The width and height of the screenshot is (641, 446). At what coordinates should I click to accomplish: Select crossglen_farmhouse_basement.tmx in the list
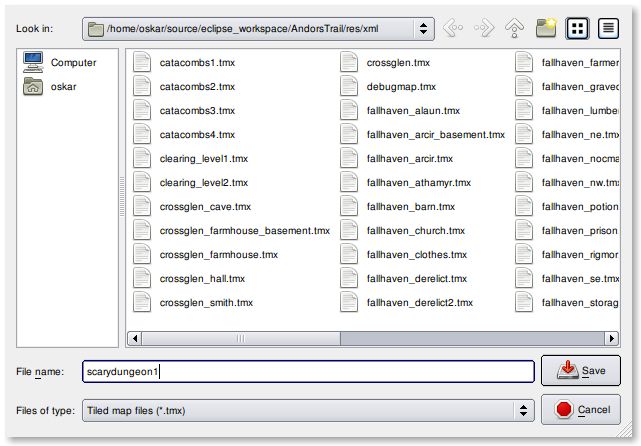click(243, 230)
